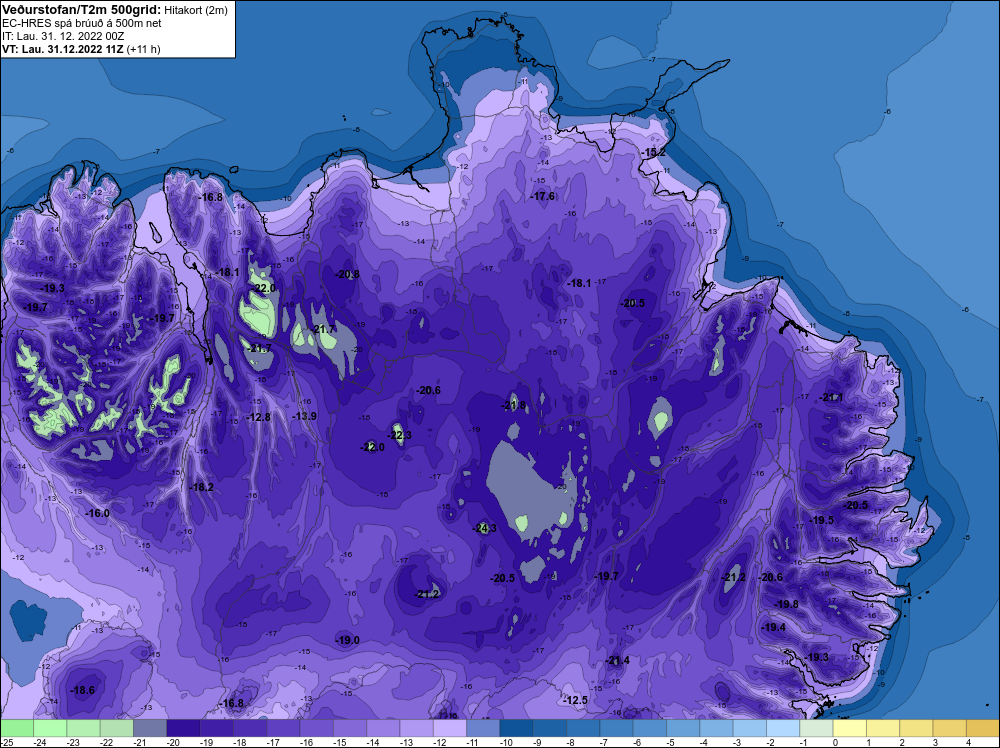Select the Hitakort (2m) label in header
Screen dimensions: 1000x748
(x=196, y=10)
